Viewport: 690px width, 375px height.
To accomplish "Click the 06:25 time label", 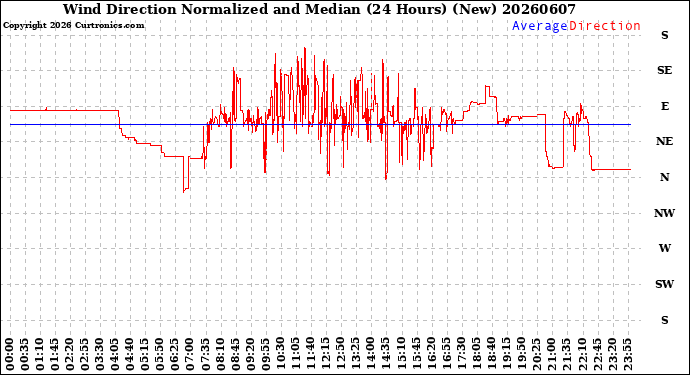I will [x=175, y=354].
